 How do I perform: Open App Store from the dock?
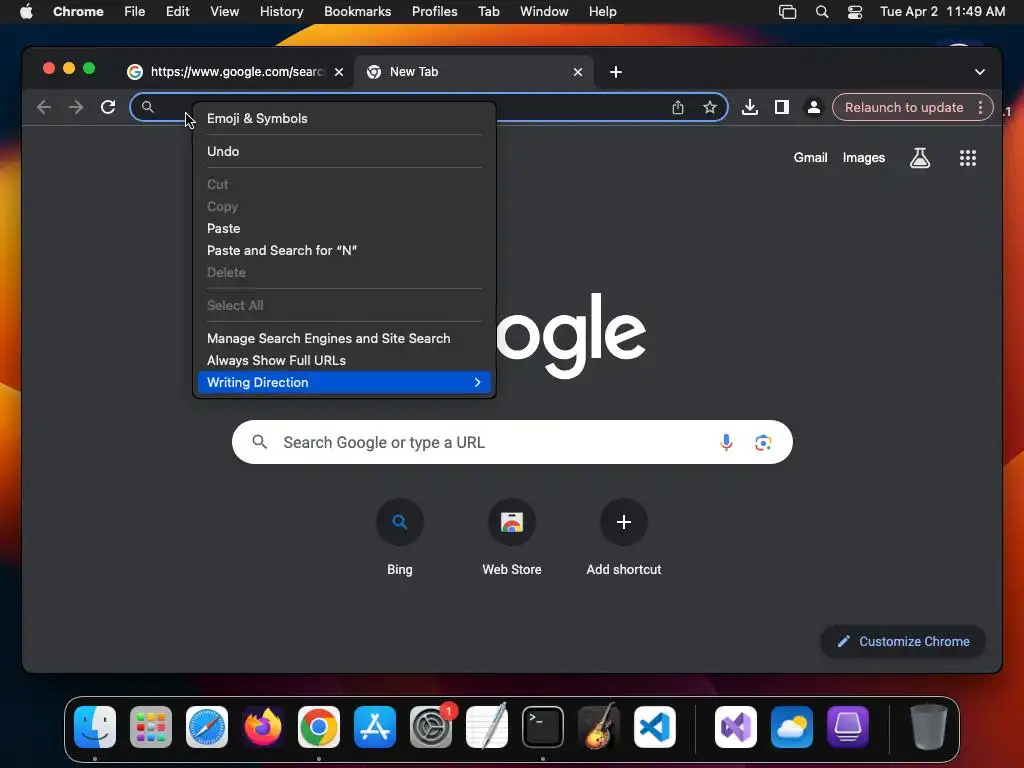pos(375,727)
